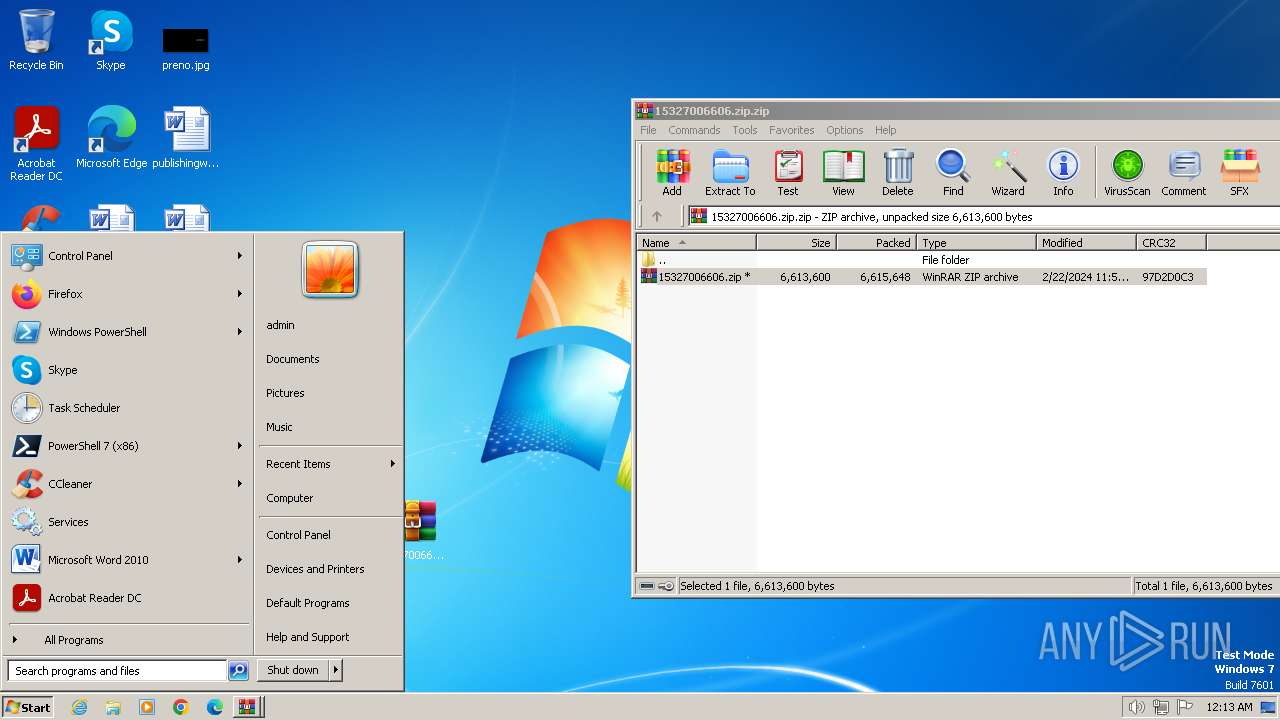Open Devices and Printers
This screenshot has width=1280, height=720.
point(315,569)
